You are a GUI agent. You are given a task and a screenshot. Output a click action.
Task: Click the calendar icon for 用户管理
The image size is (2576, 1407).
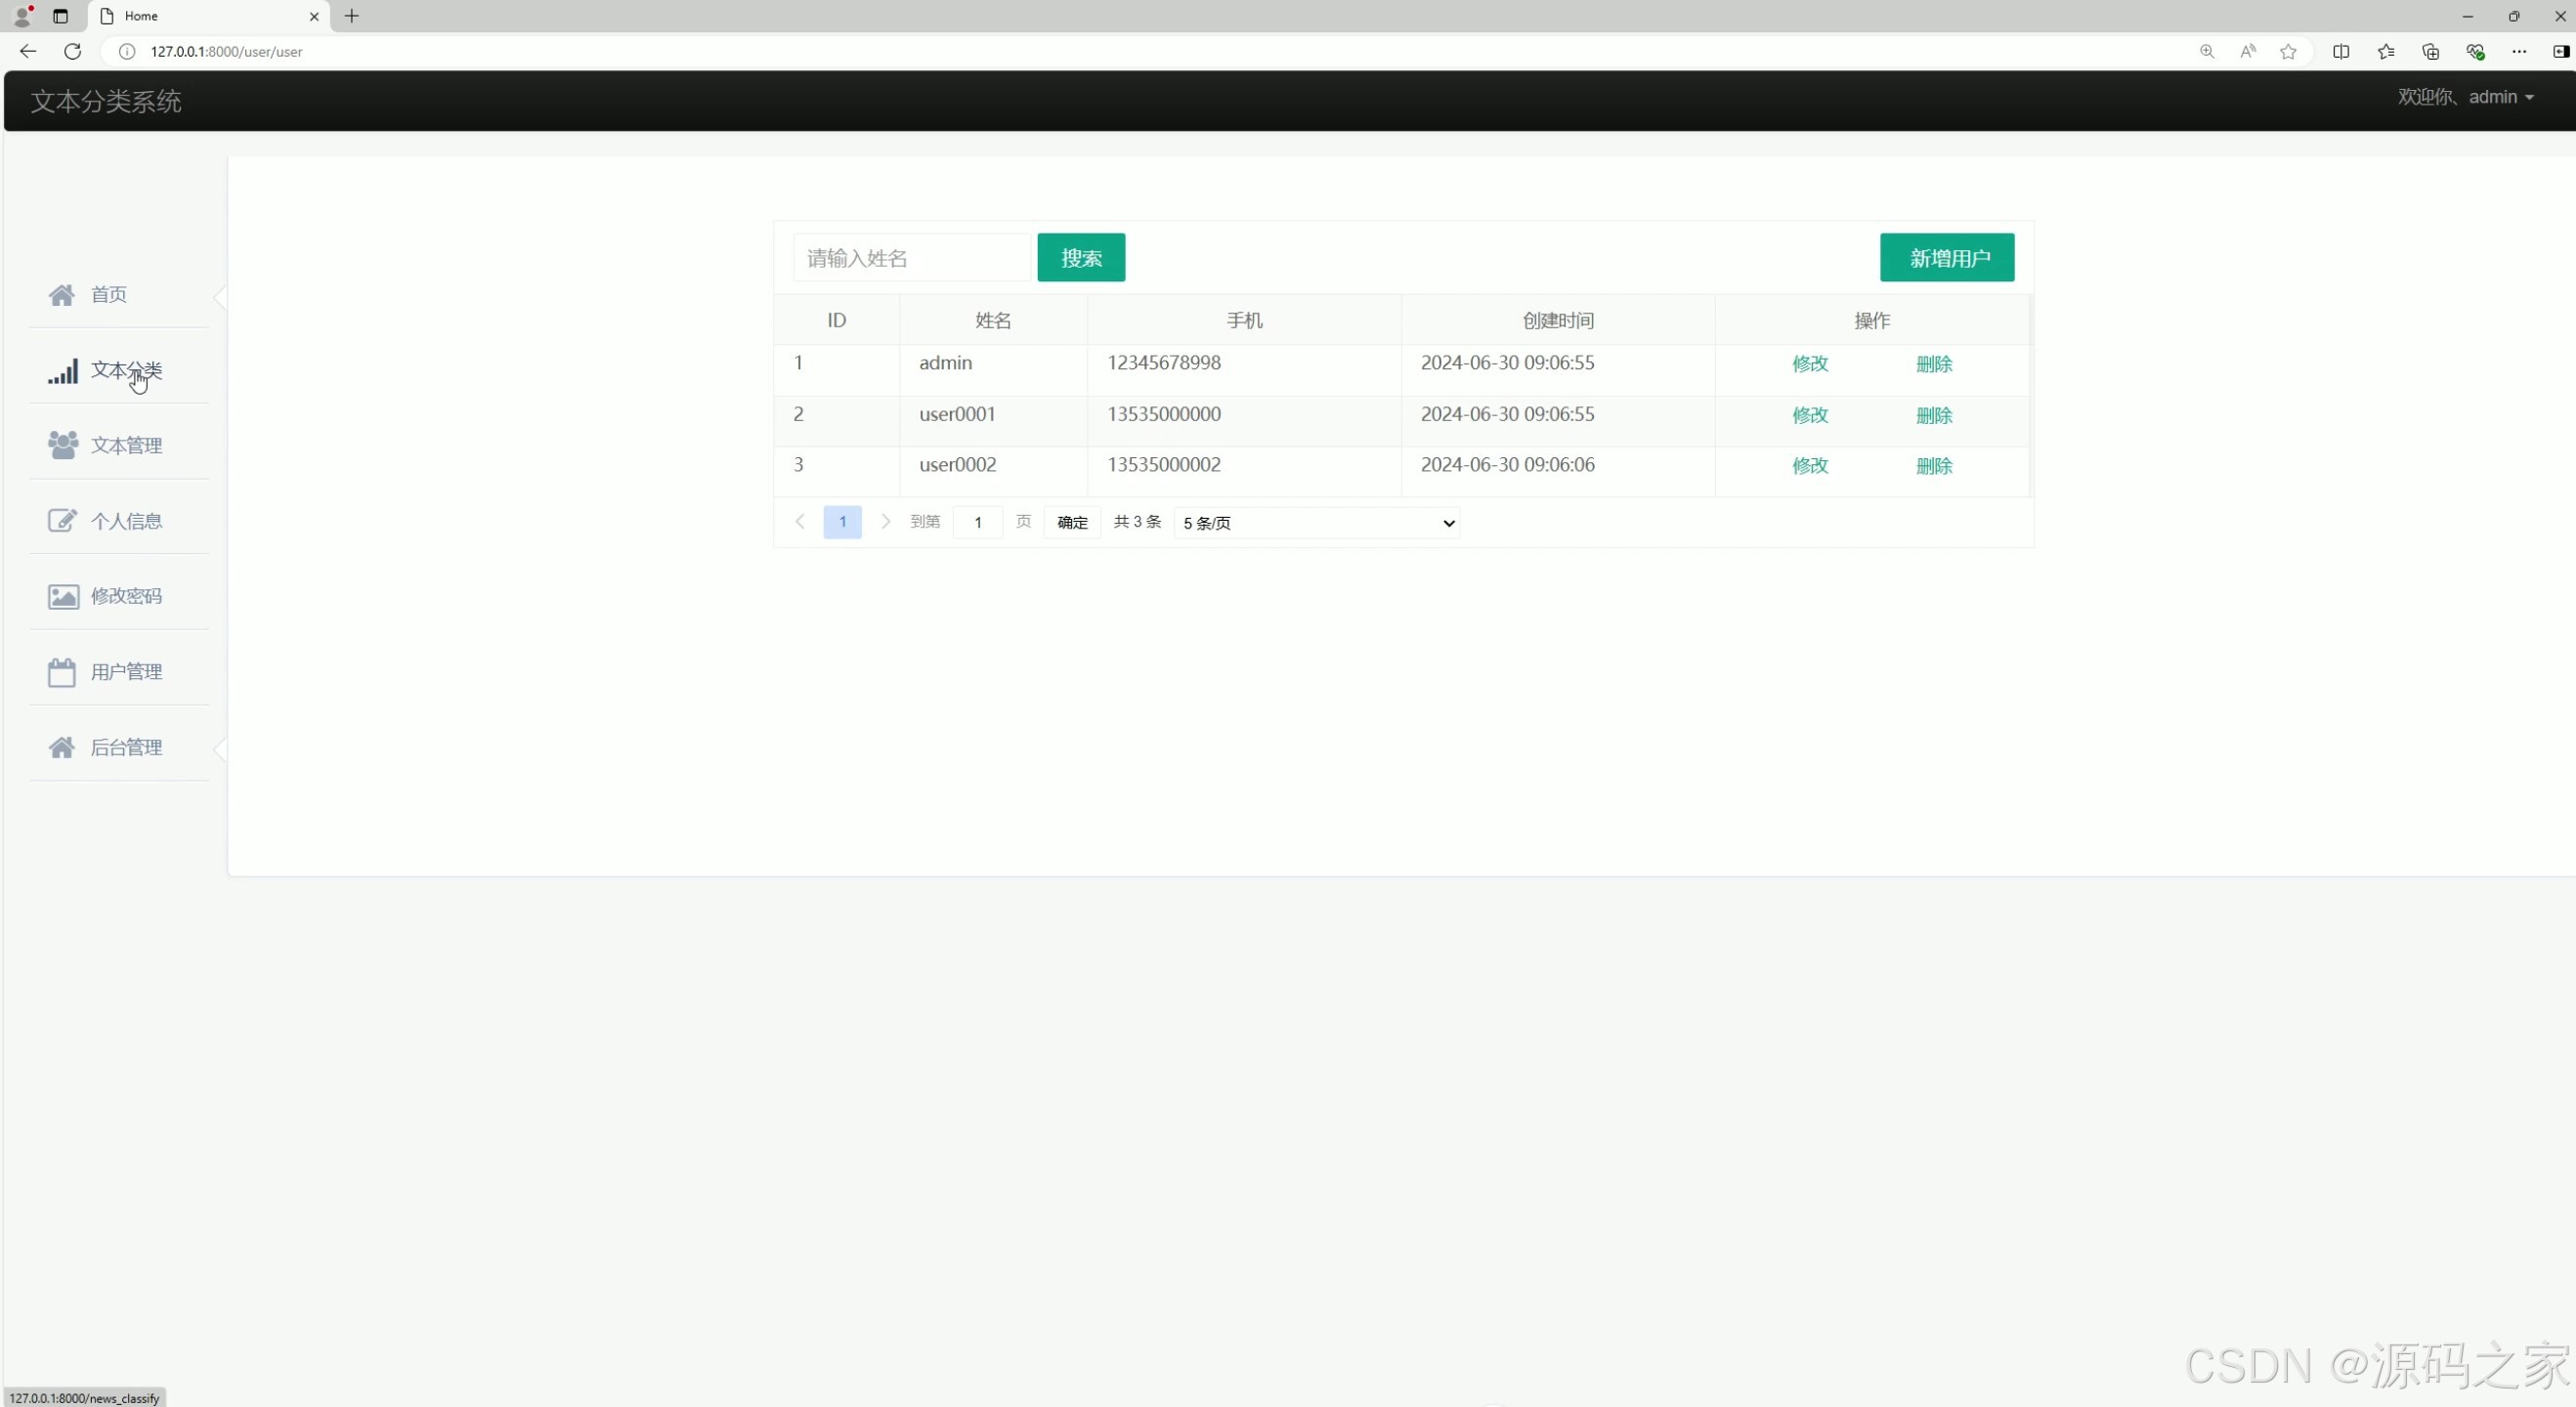[62, 672]
